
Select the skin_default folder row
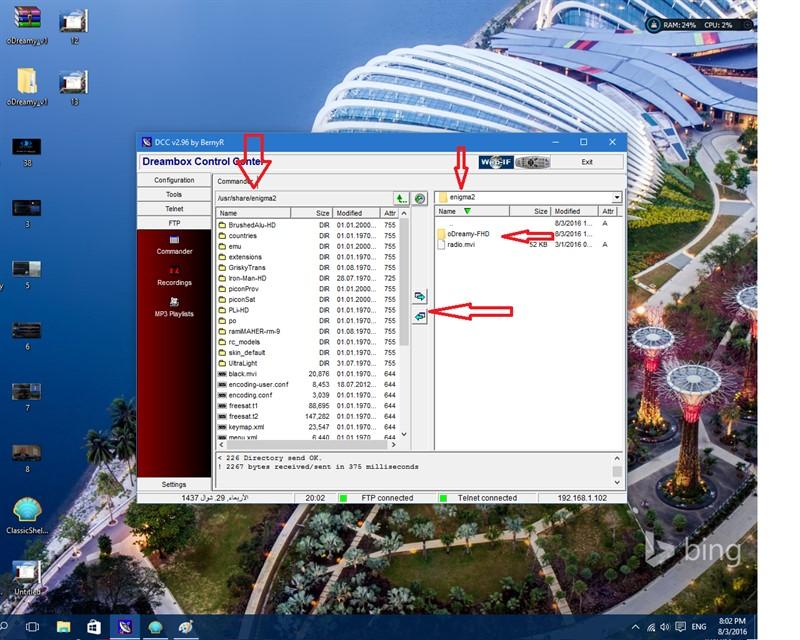(308, 353)
